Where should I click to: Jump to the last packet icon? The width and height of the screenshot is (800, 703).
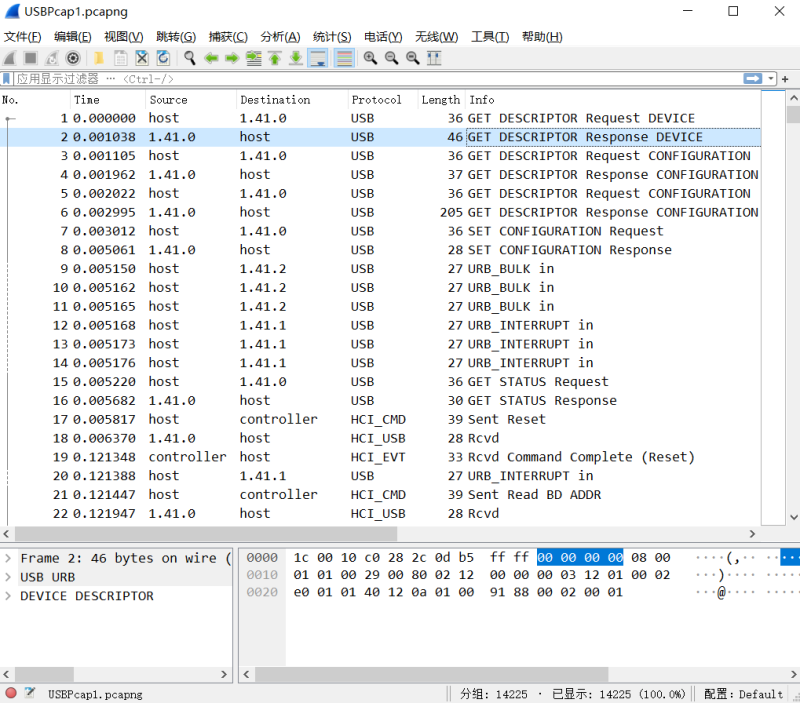[296, 58]
